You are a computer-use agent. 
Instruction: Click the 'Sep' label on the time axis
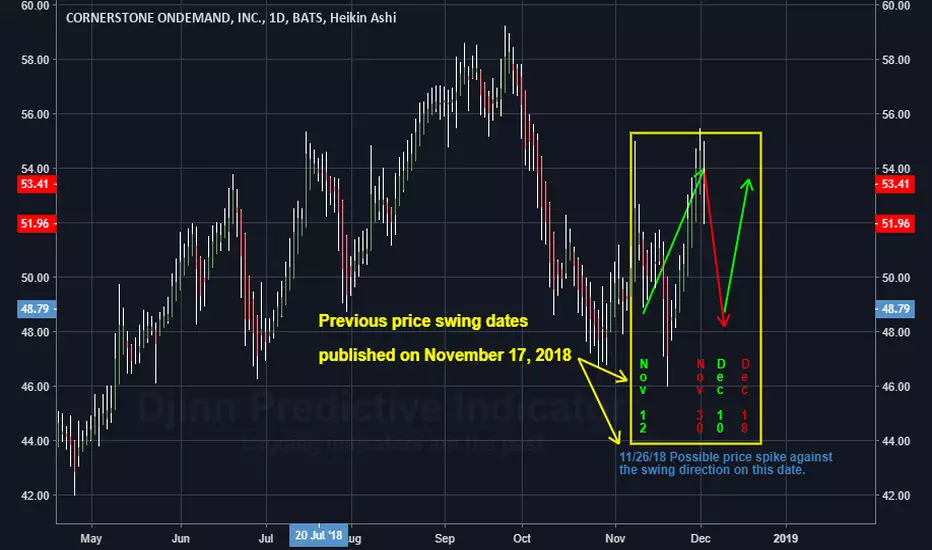tap(445, 538)
